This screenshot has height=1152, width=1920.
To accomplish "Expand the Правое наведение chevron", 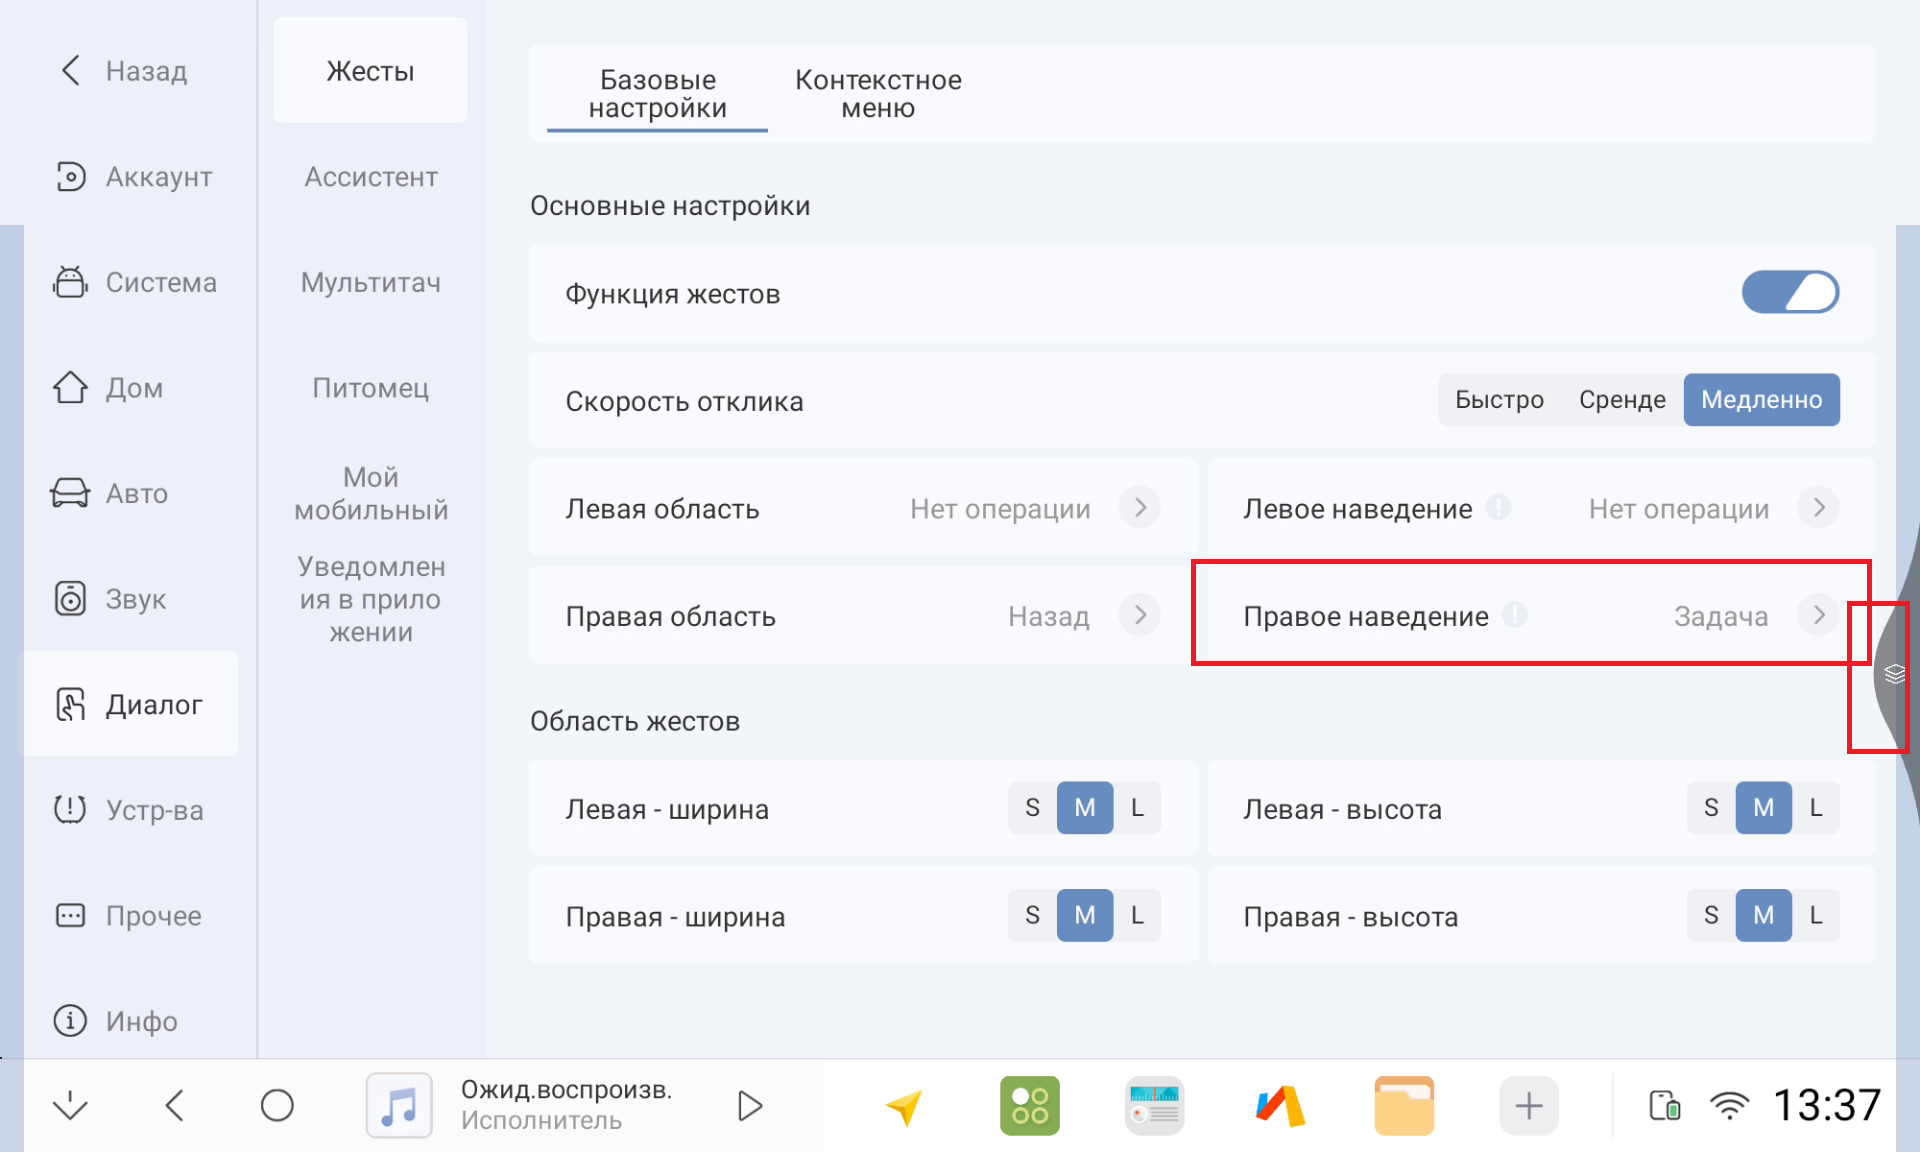I will pos(1818,615).
